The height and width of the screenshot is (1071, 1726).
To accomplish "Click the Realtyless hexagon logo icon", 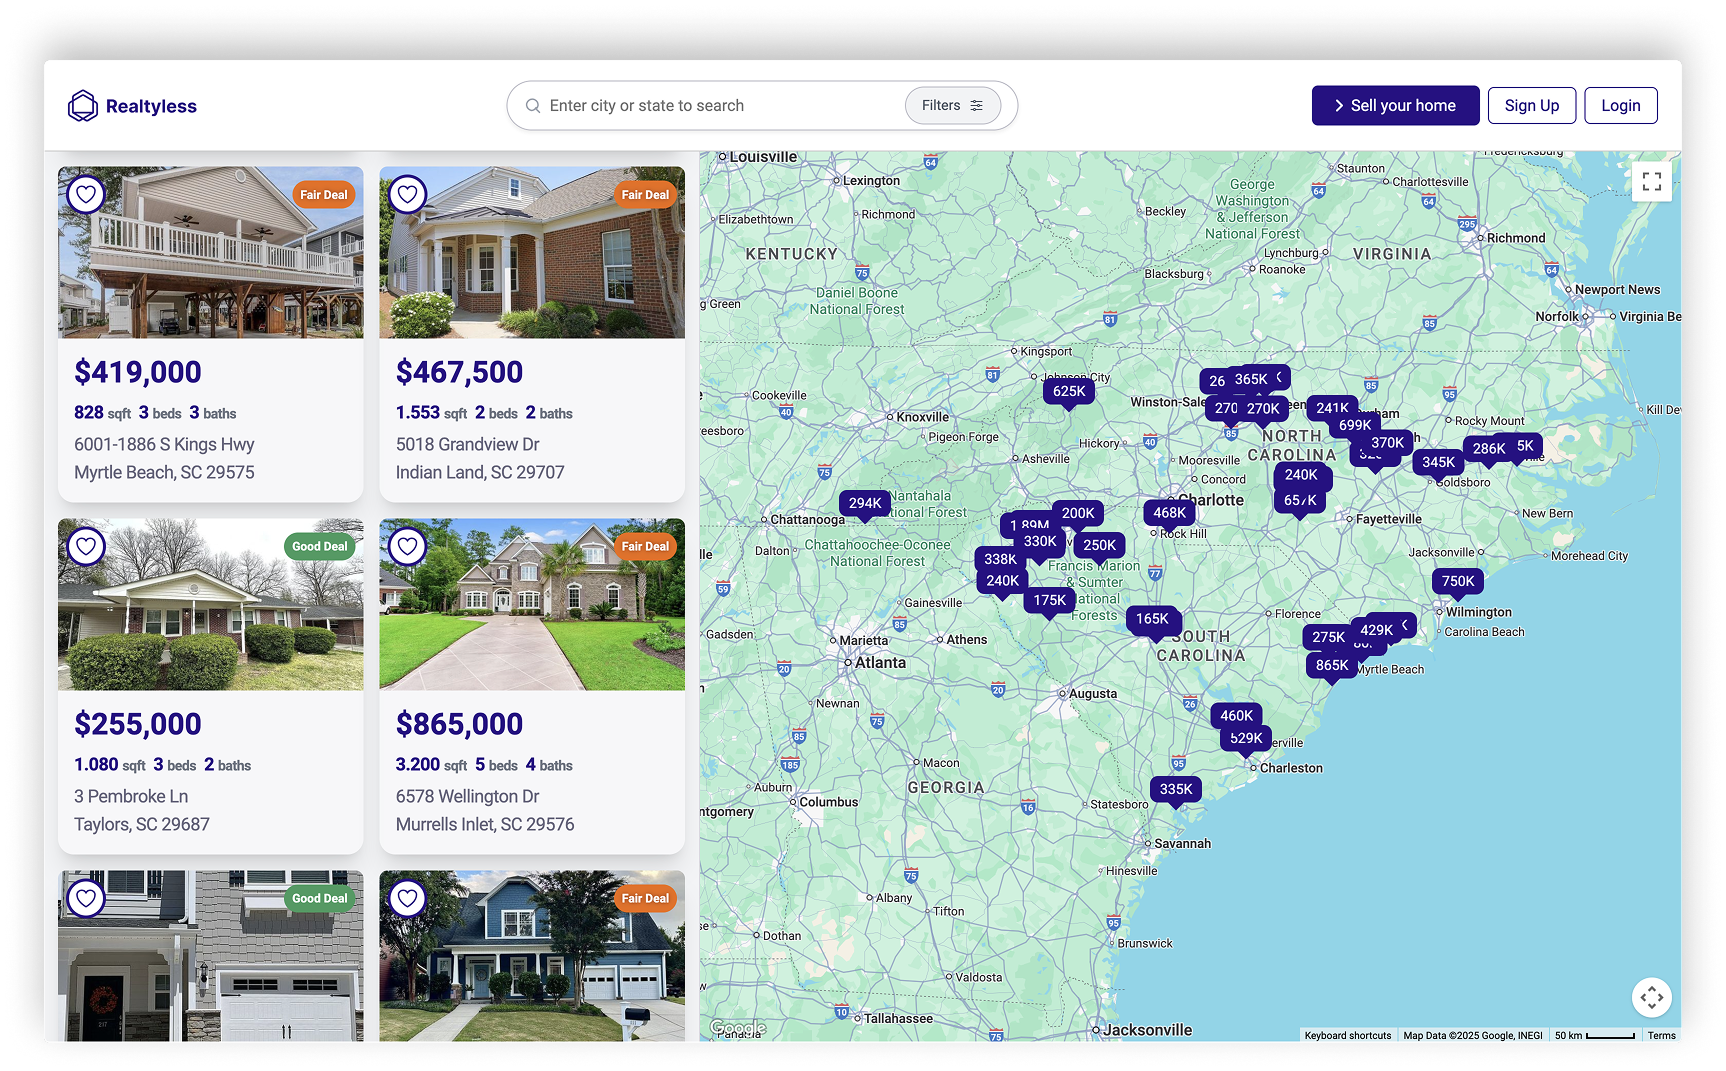I will (82, 106).
